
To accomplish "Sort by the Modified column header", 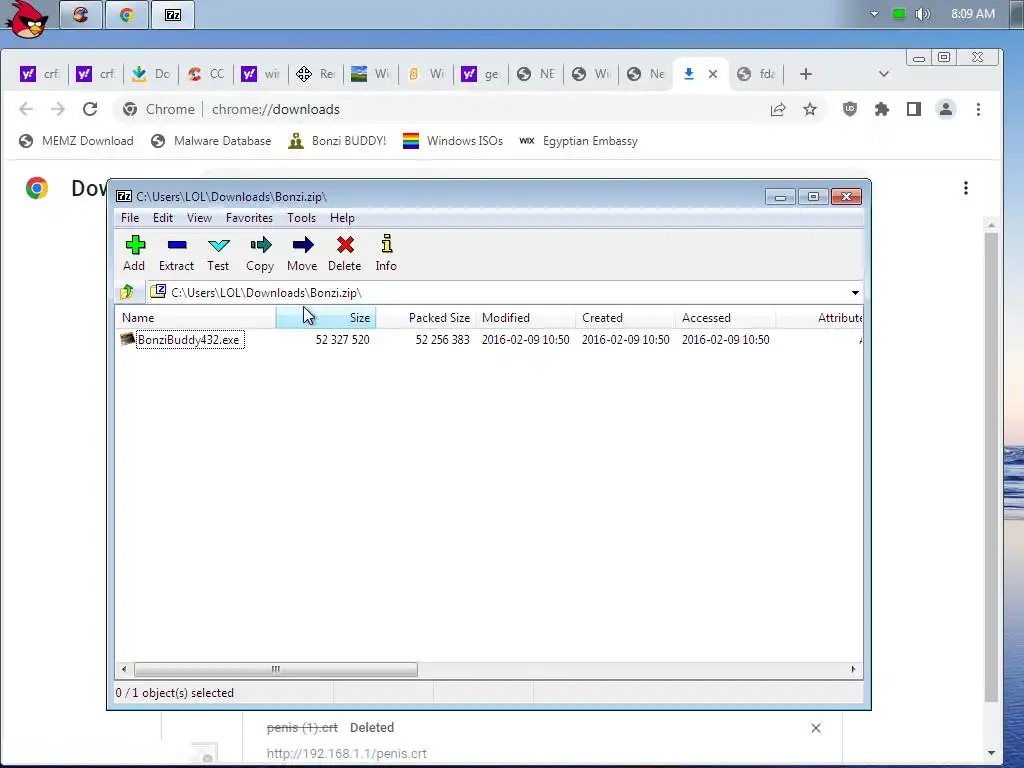I will pos(526,318).
